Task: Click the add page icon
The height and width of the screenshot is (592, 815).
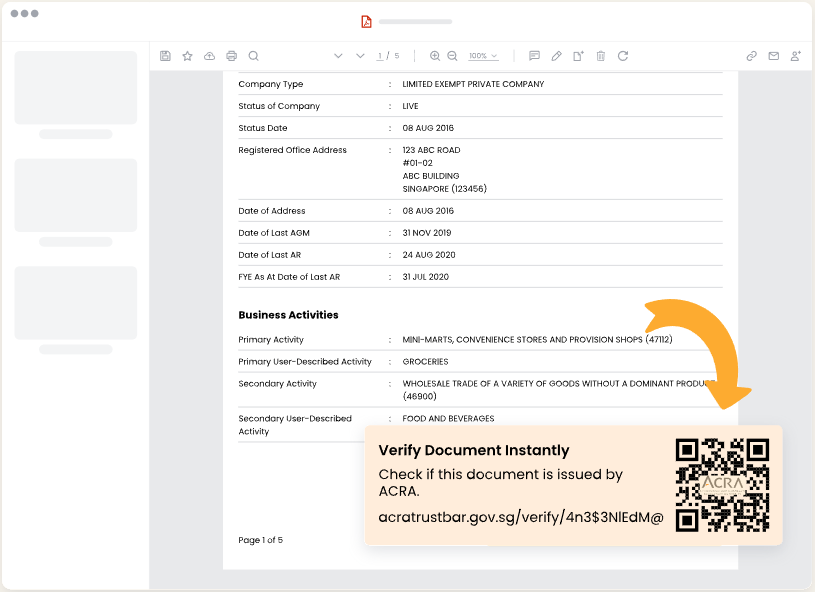Action: pyautogui.click(x=578, y=56)
